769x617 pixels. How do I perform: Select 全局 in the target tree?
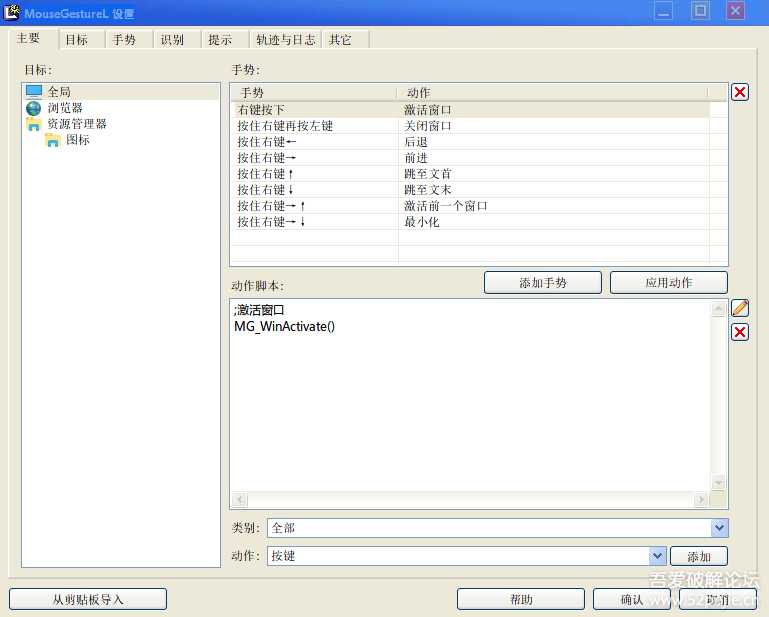pyautogui.click(x=59, y=92)
